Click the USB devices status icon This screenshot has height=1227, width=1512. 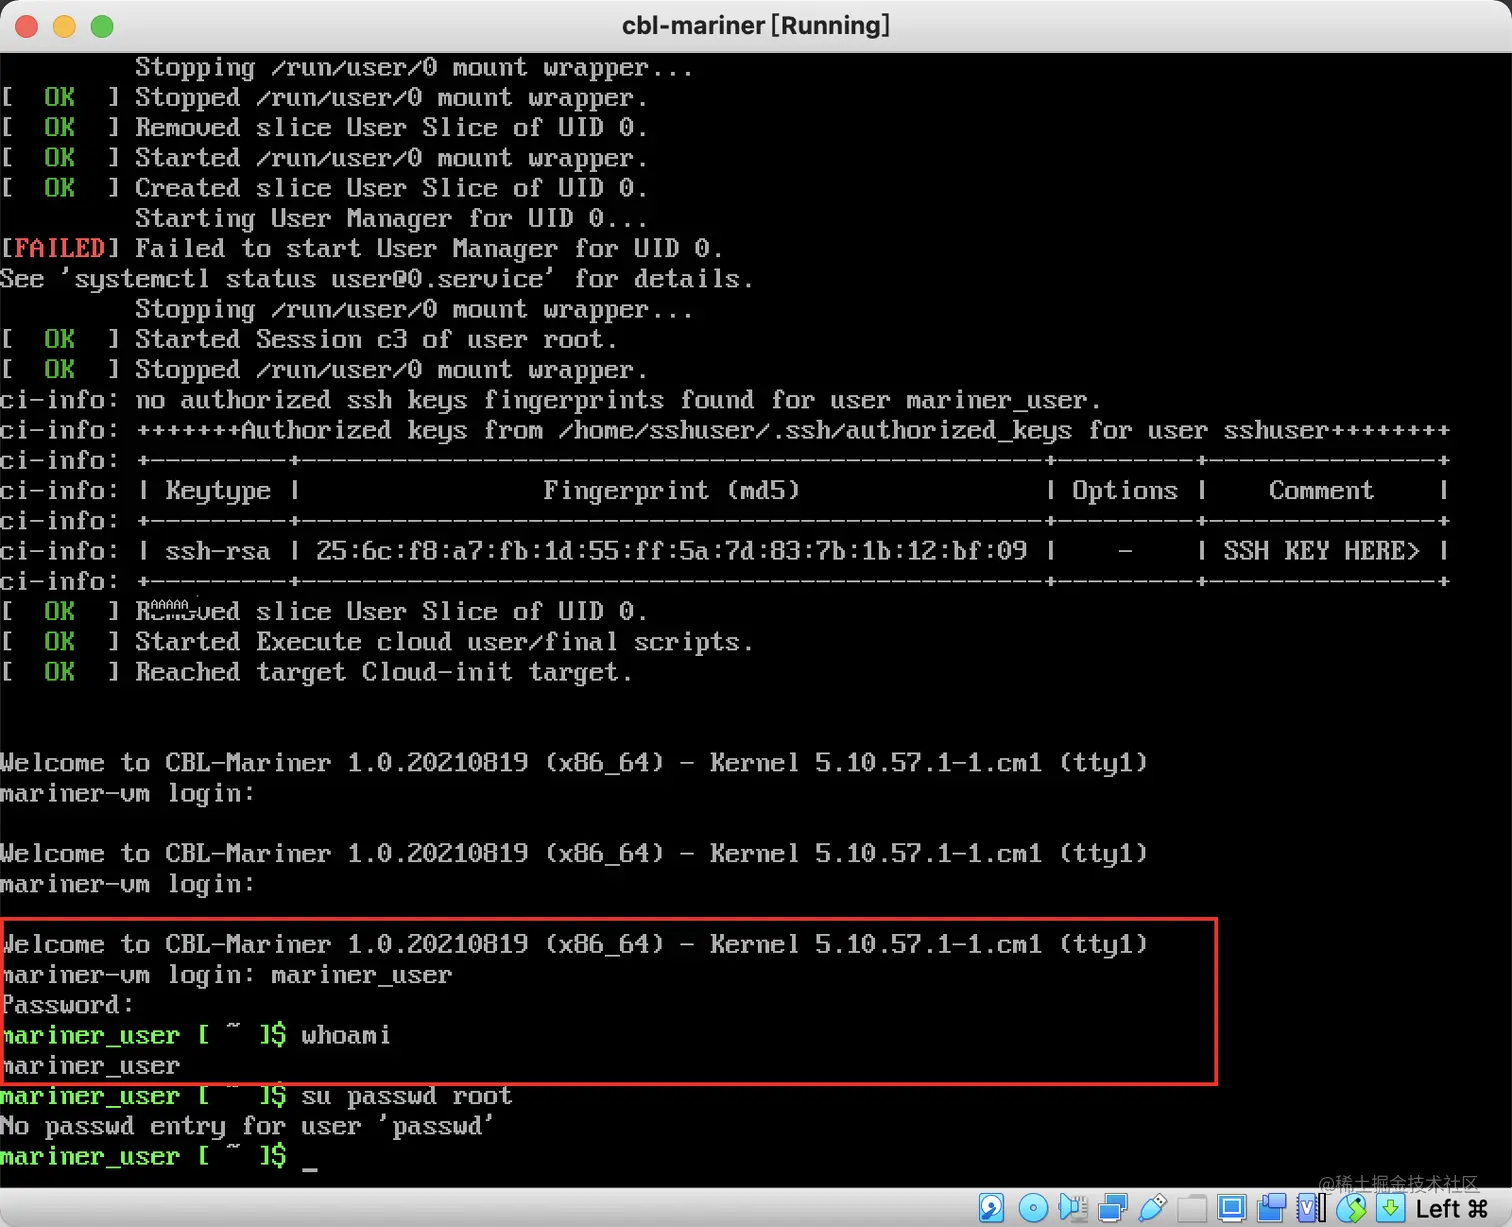tap(1152, 1208)
